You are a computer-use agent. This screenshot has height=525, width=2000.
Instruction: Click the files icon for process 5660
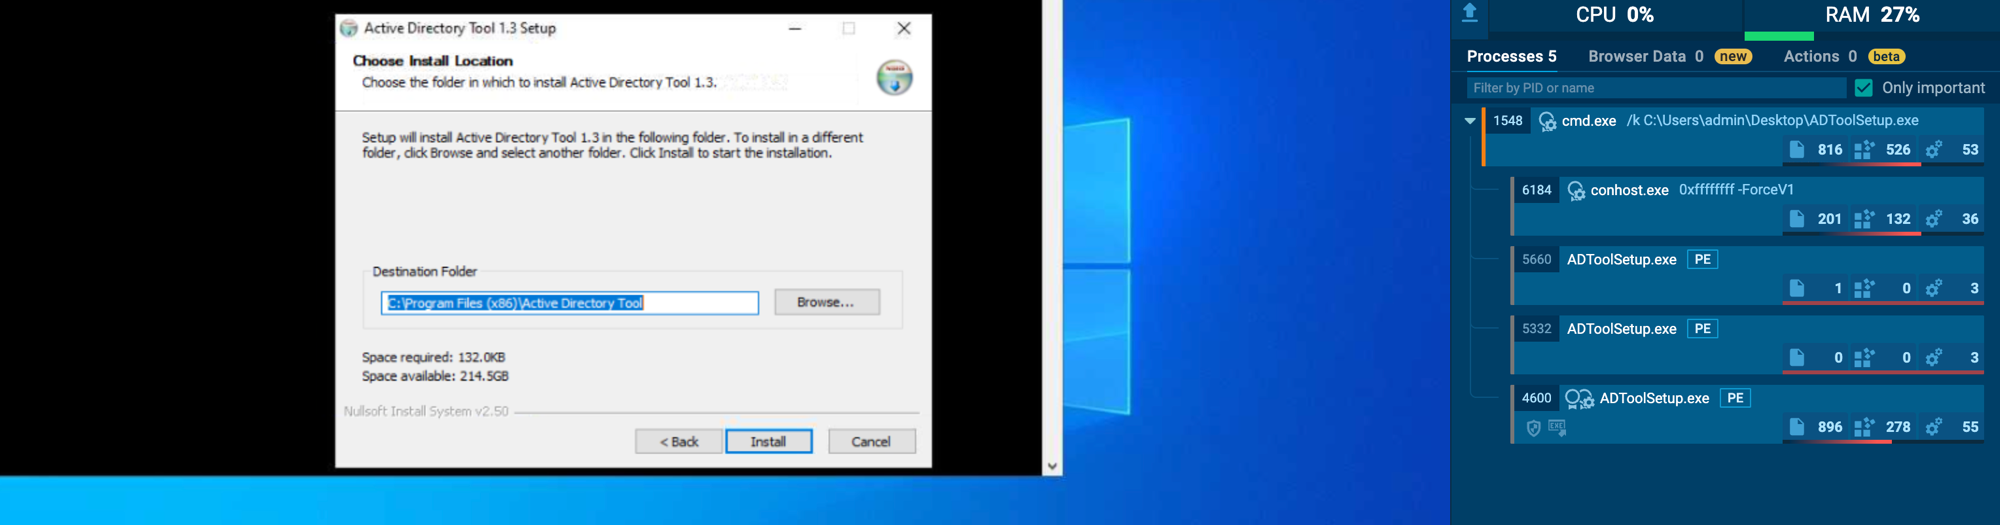click(1797, 288)
